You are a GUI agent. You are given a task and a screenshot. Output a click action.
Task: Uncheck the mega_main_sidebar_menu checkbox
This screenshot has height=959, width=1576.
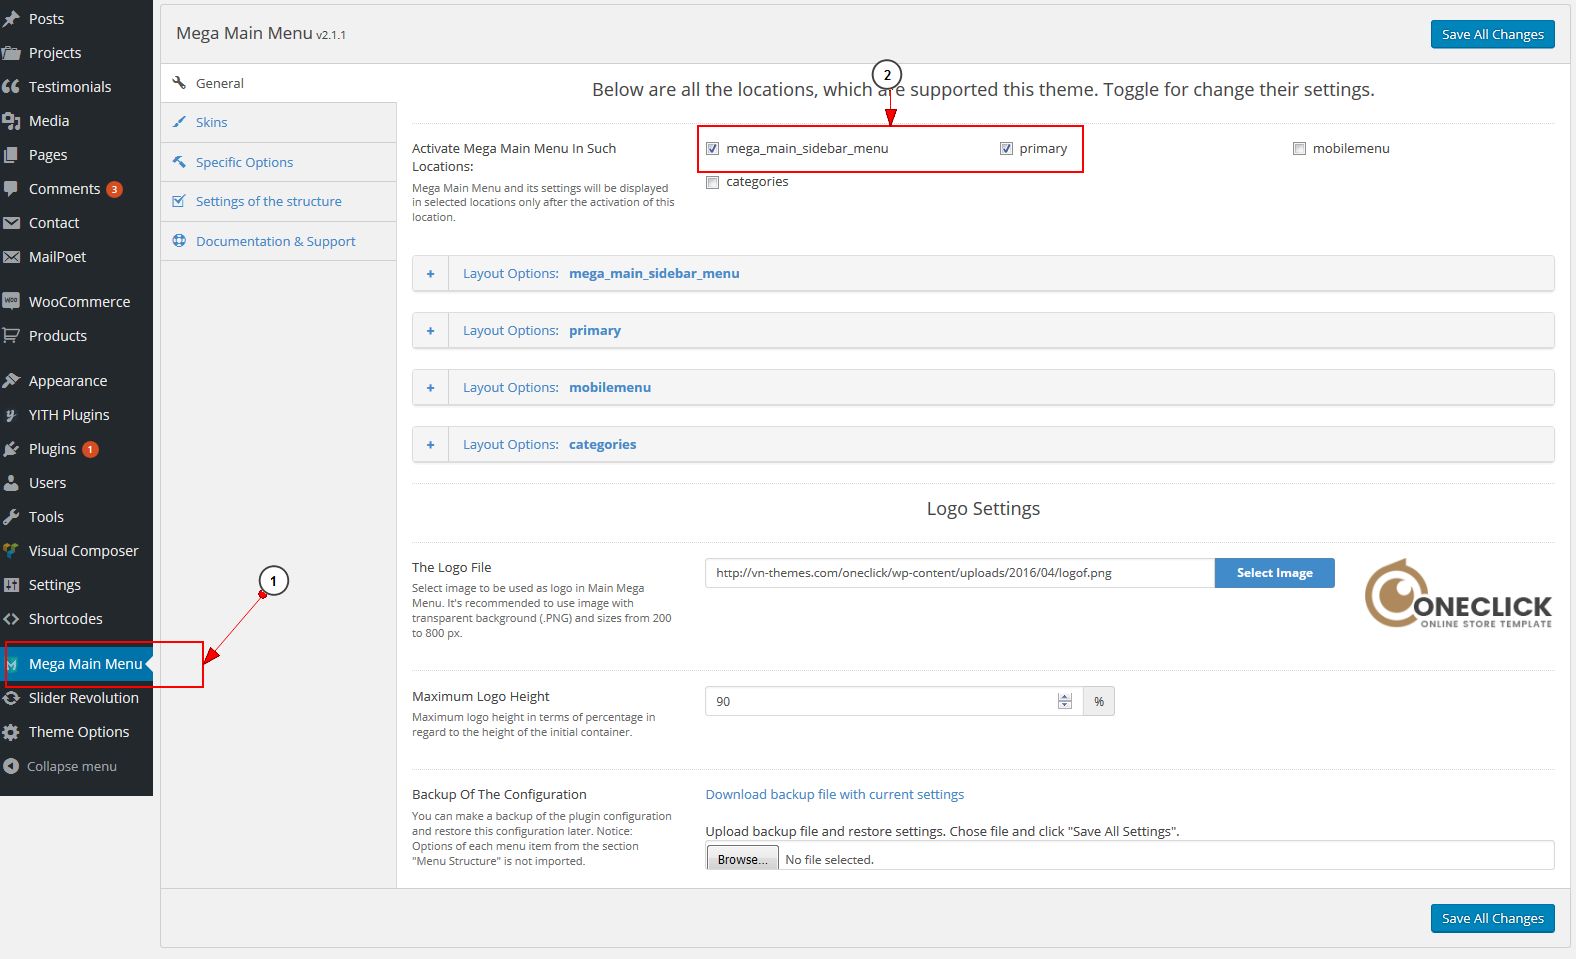(712, 148)
